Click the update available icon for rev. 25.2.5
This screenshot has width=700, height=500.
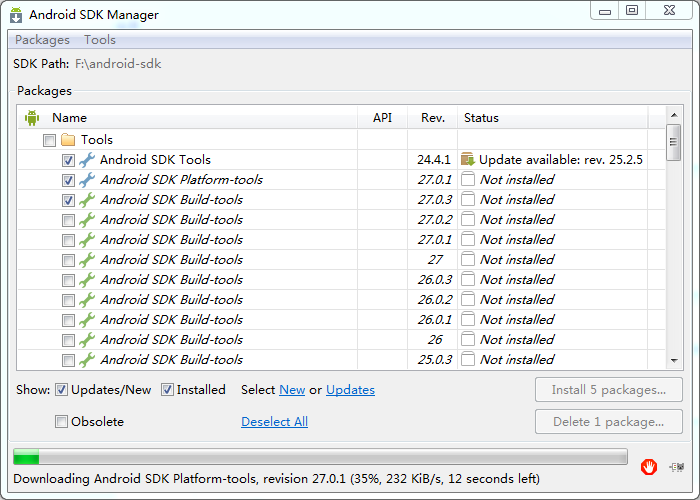pos(467,159)
